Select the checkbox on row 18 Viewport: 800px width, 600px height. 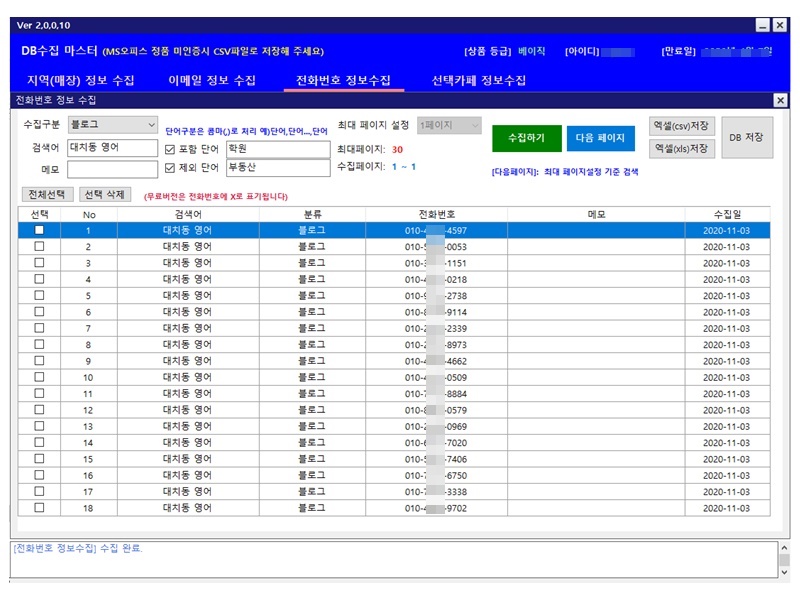(39, 508)
